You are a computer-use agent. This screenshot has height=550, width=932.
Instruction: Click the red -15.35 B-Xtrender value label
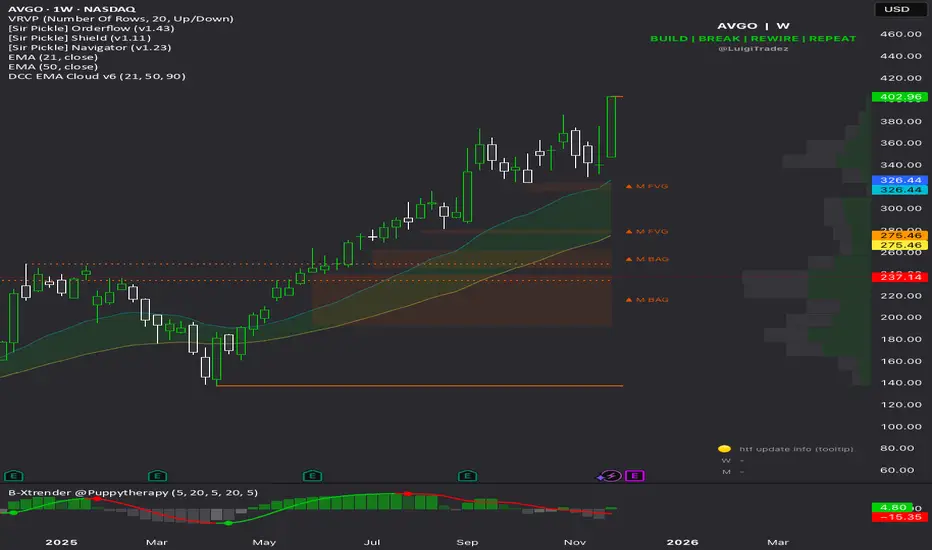pyautogui.click(x=900, y=517)
